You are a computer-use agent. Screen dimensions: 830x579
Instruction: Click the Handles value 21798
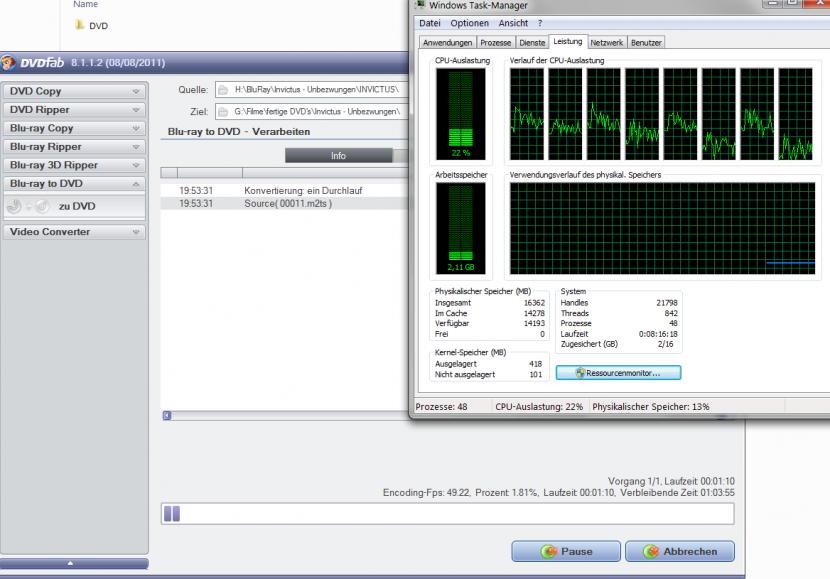[666, 303]
